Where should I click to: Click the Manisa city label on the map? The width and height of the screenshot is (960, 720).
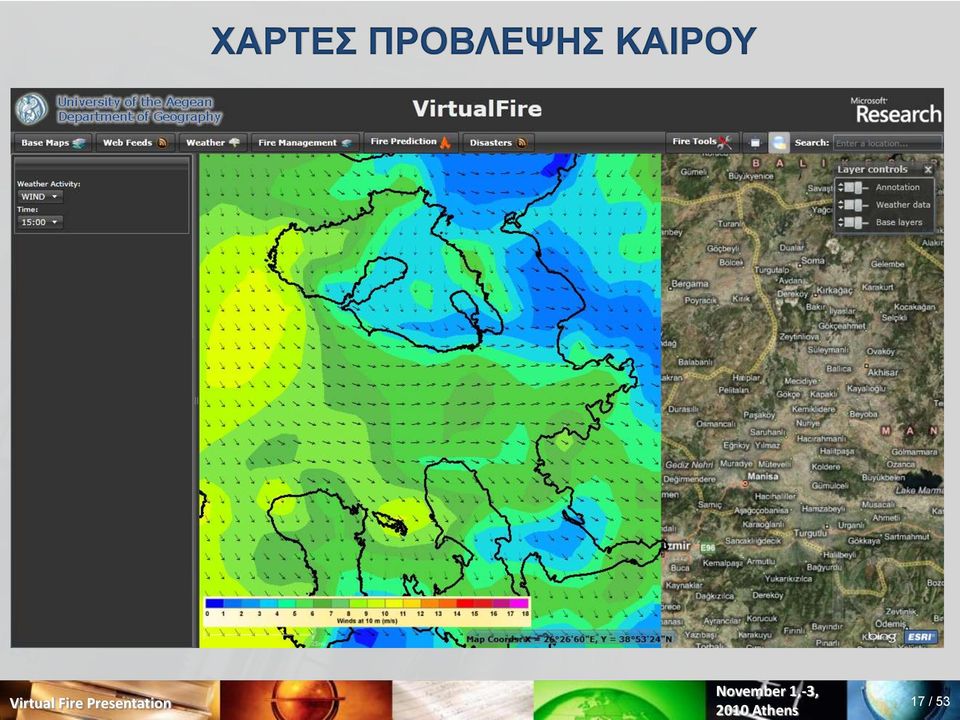[x=762, y=476]
